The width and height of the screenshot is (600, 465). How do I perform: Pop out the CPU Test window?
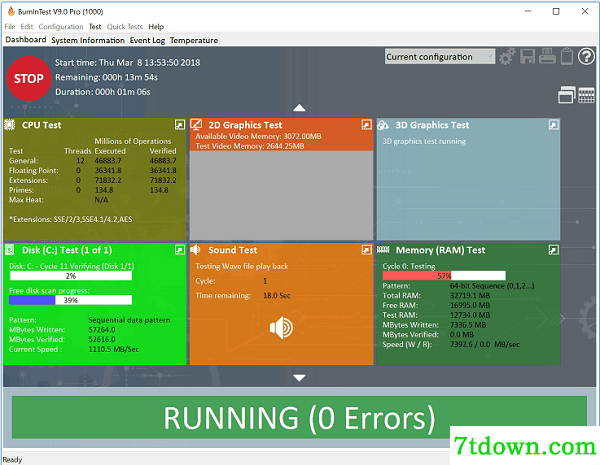tap(180, 125)
